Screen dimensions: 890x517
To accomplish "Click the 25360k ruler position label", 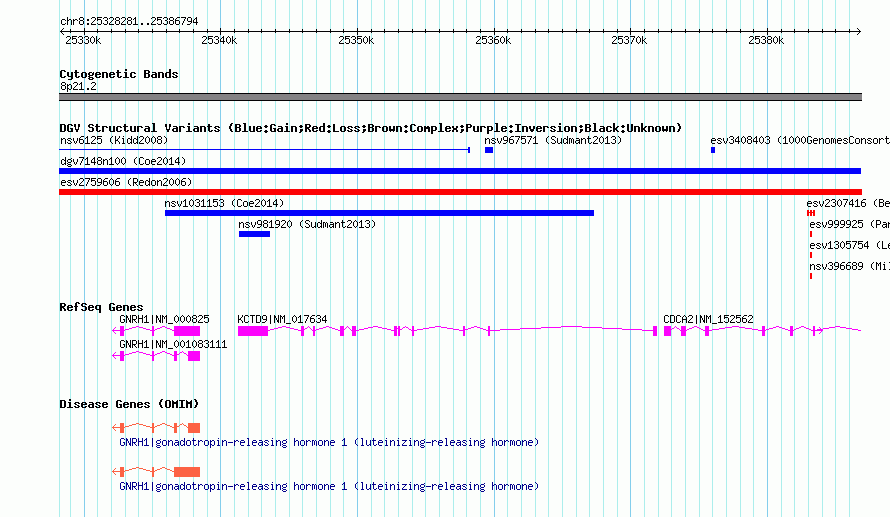I will (493, 40).
